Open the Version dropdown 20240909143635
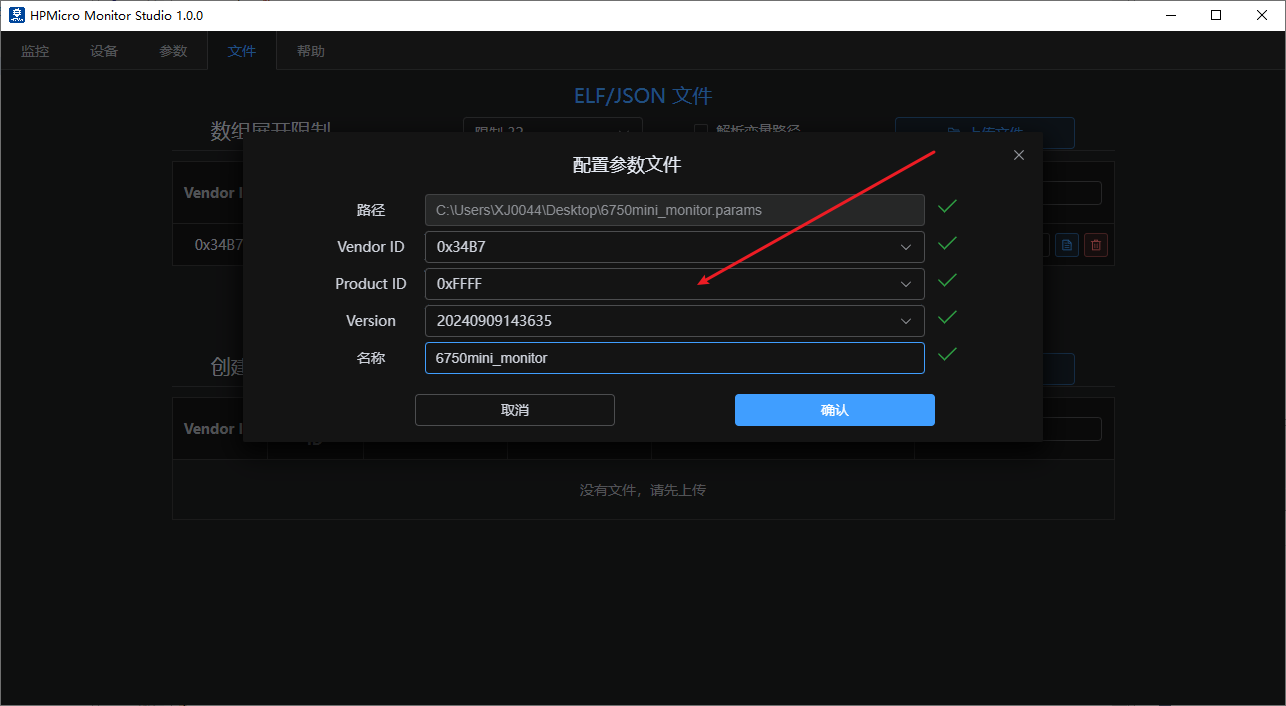This screenshot has width=1286, height=706. pos(674,321)
